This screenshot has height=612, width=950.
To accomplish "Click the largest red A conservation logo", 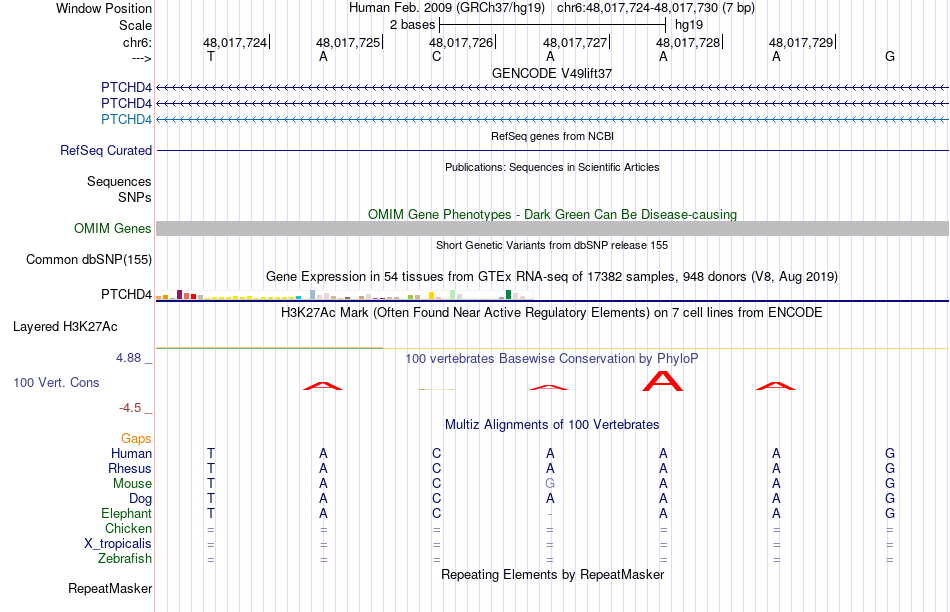I will [663, 381].
